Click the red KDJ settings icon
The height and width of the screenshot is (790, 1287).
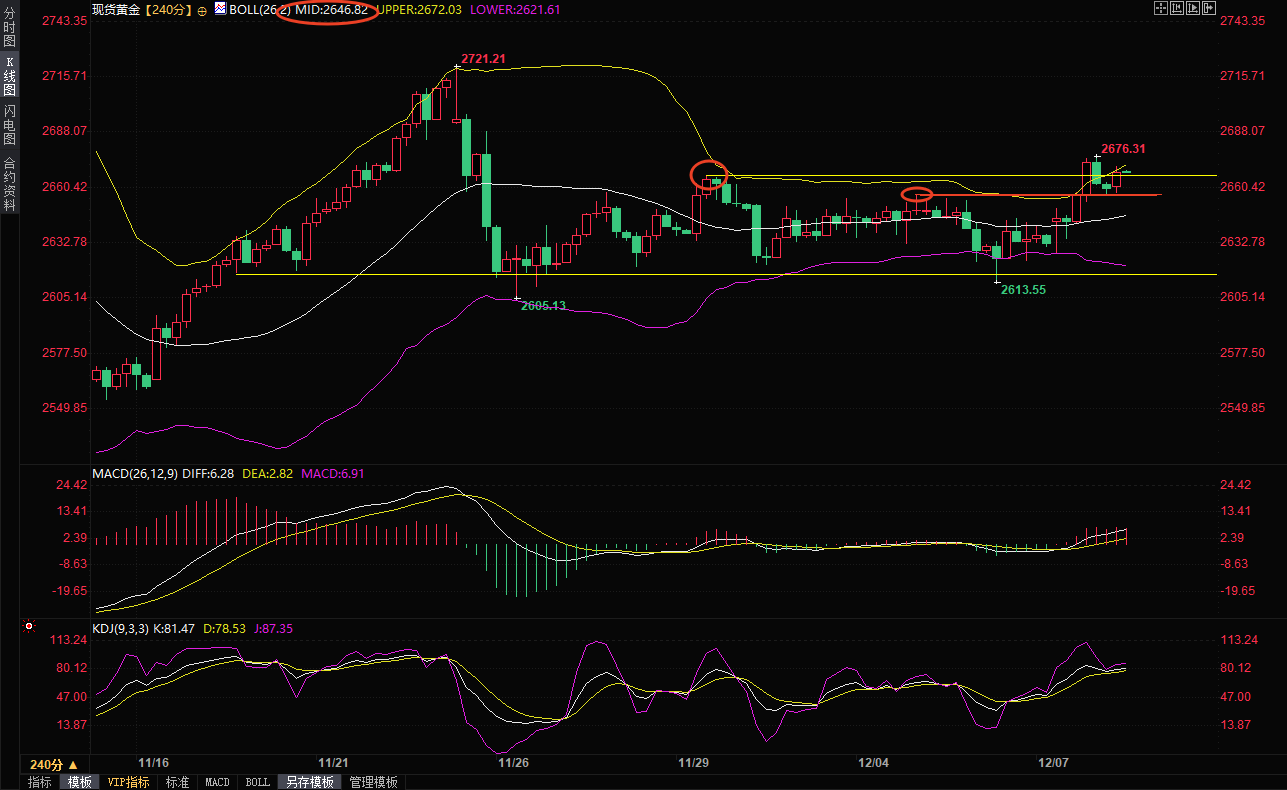(28, 628)
